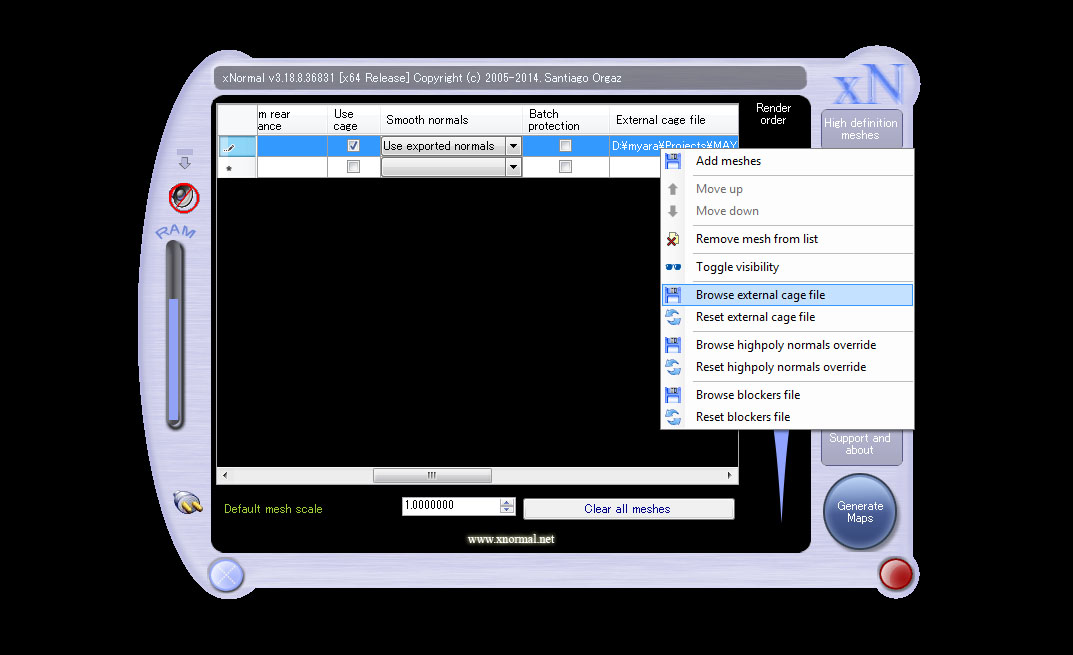This screenshot has height=655, width=1073.
Task: Click the RAM usage vertical slider
Action: [174, 335]
